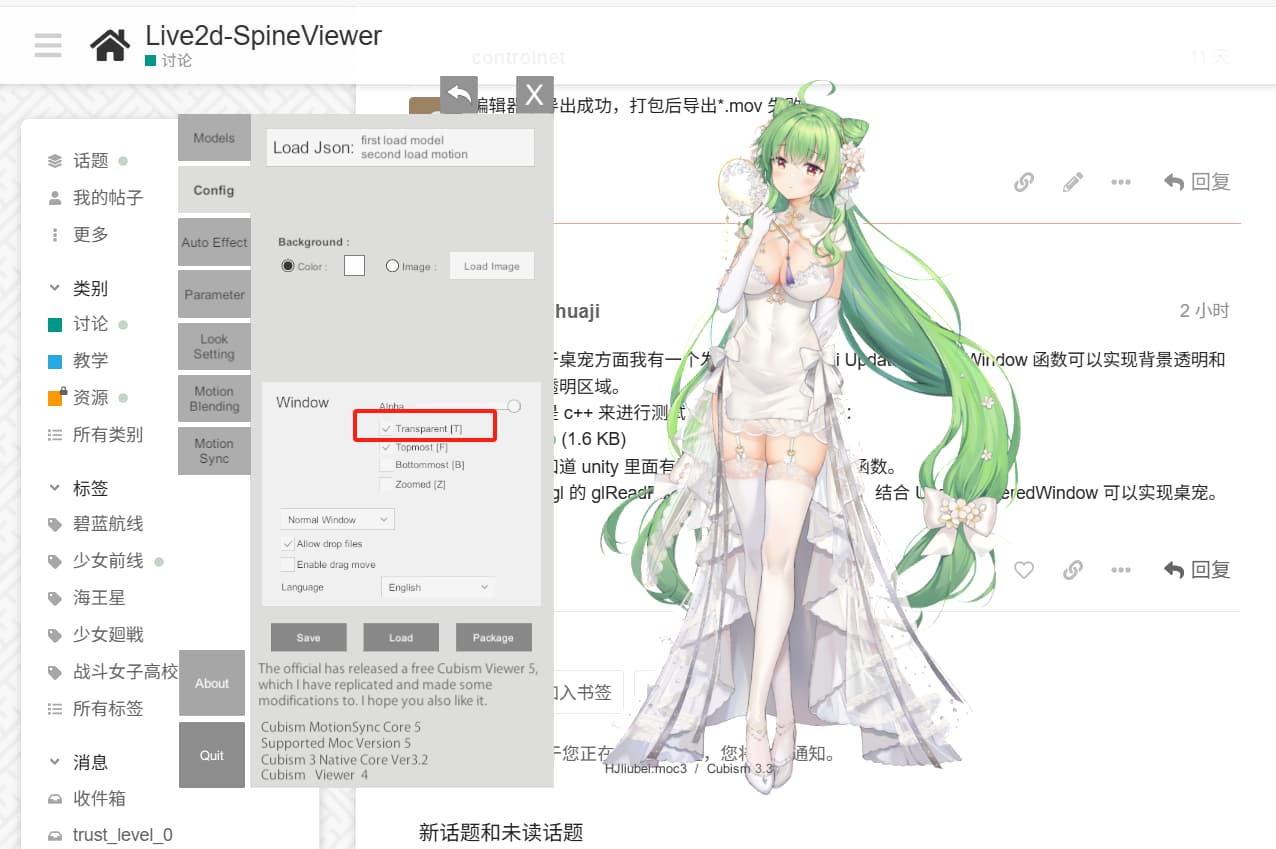Reply to the huaji post with 回复

(x=1197, y=570)
